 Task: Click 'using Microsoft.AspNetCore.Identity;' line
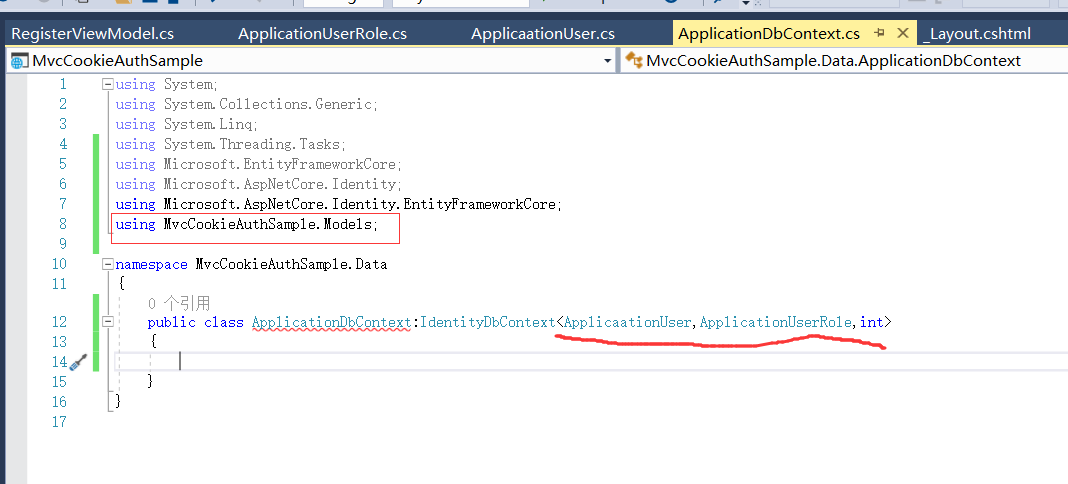tap(259, 184)
